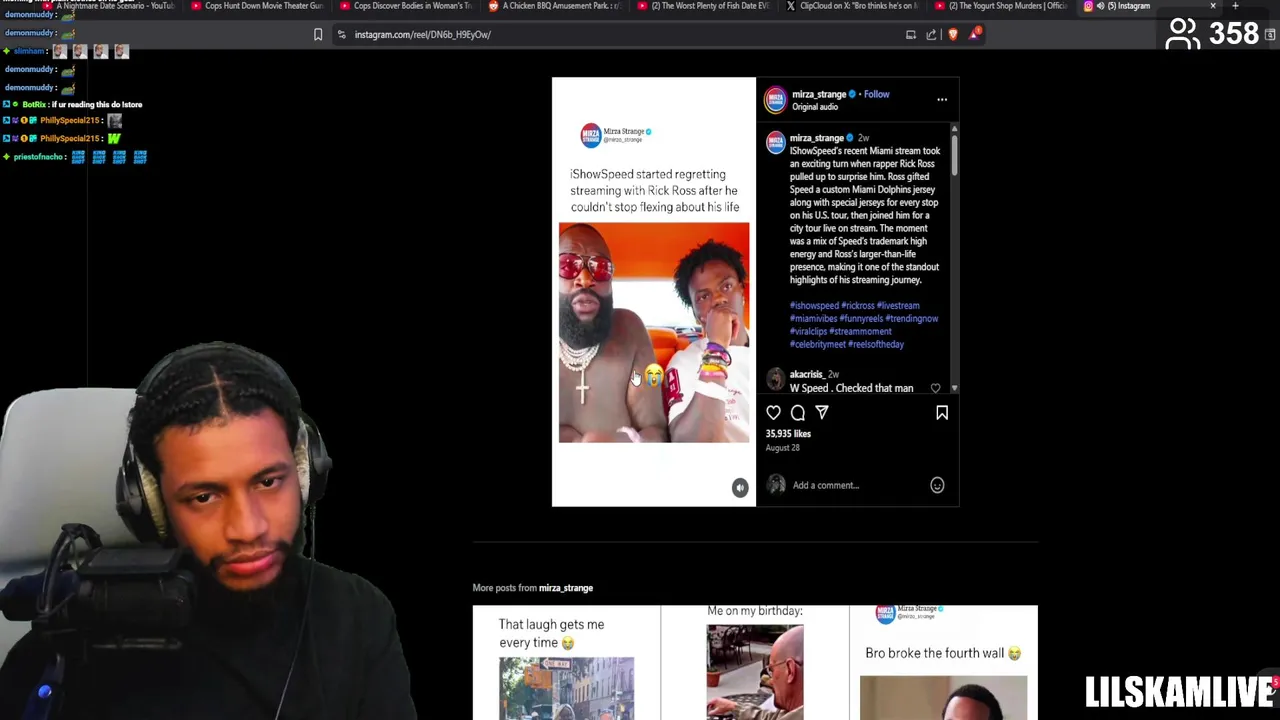Image resolution: width=1280 pixels, height=720 pixels.
Task: Open the #ishowspeed hashtag
Action: click(x=814, y=305)
